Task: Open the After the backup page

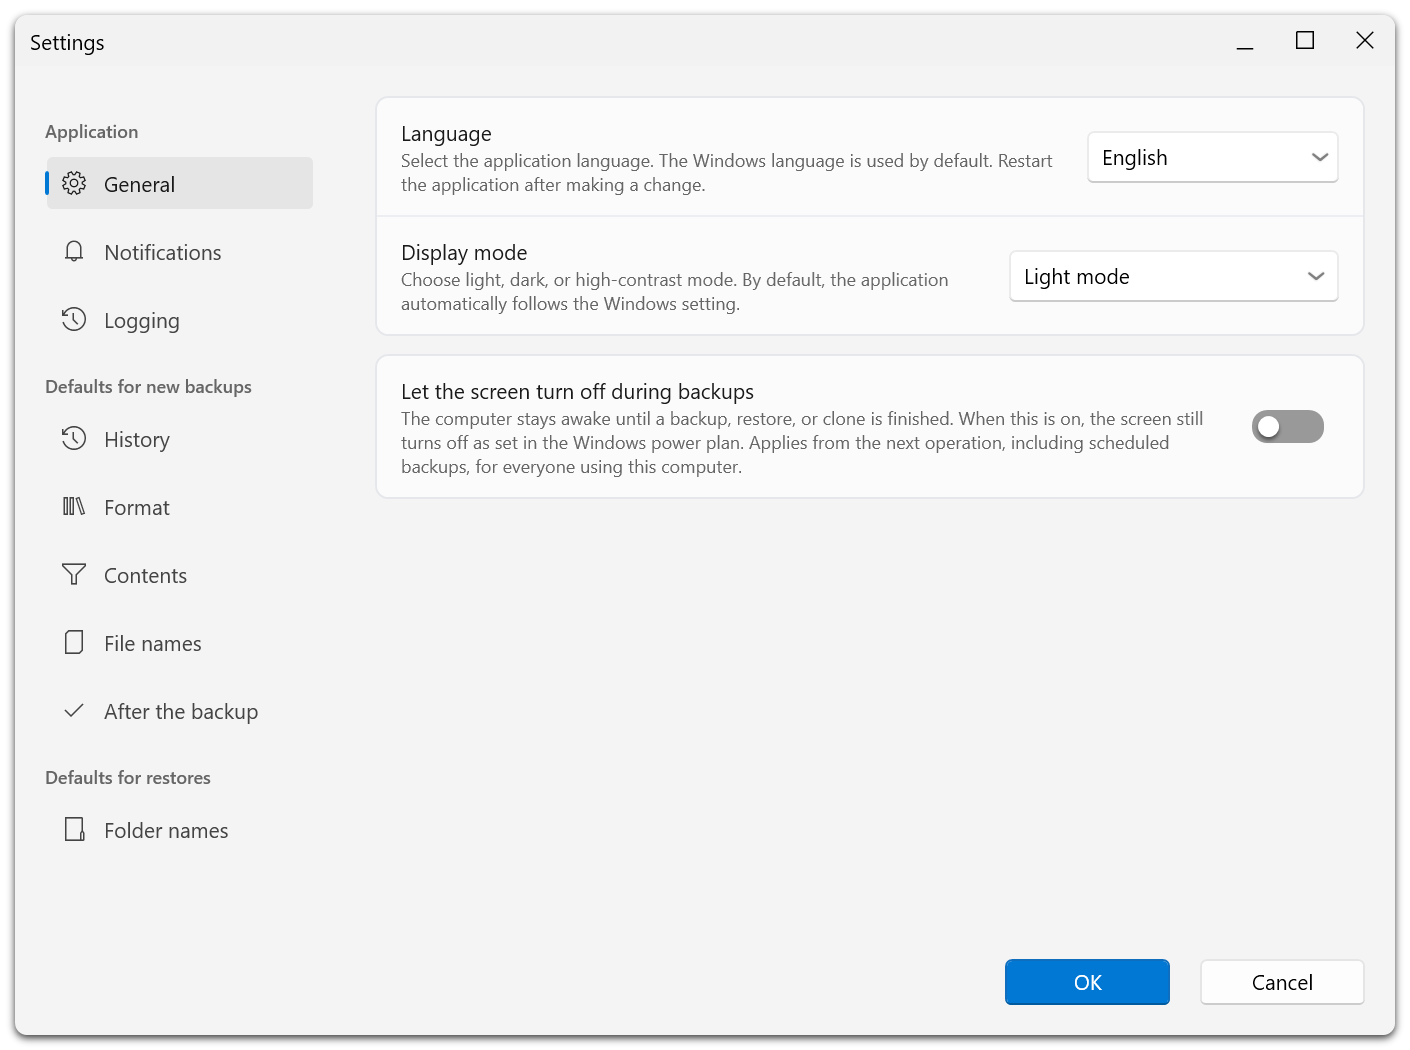Action: click(x=180, y=711)
